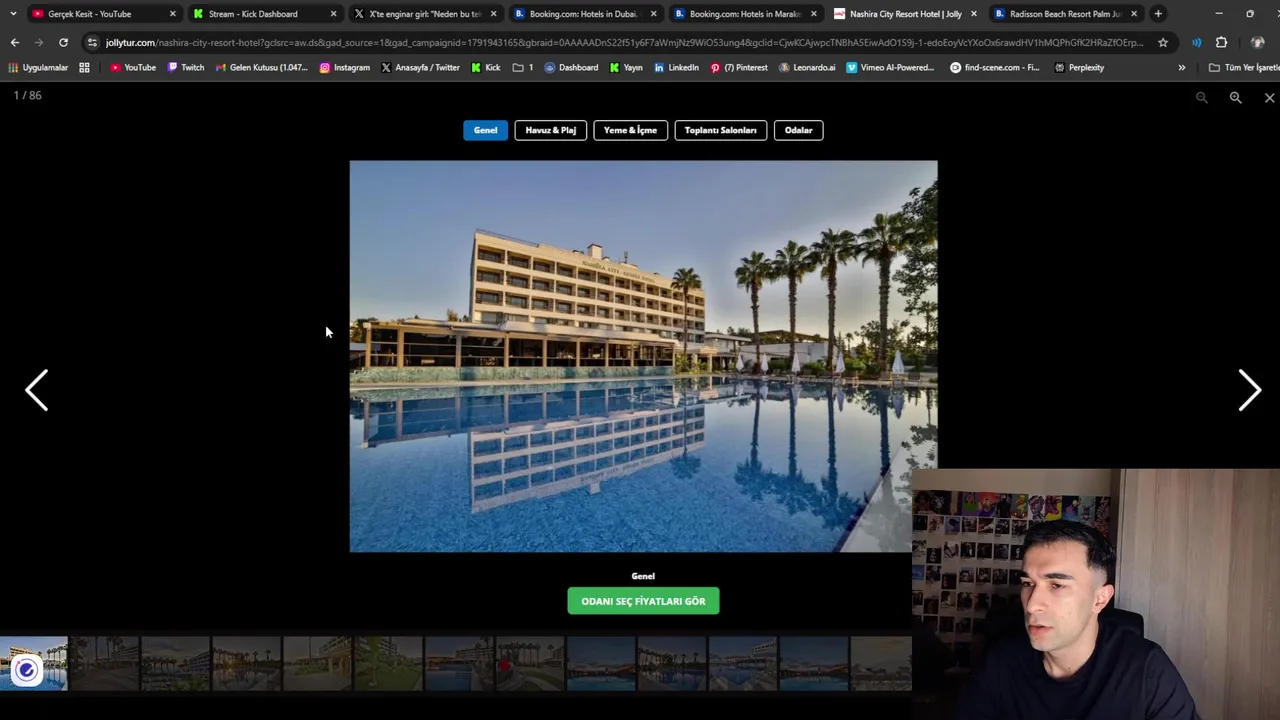Open the round accessibility widget at bottom left

(x=26, y=670)
